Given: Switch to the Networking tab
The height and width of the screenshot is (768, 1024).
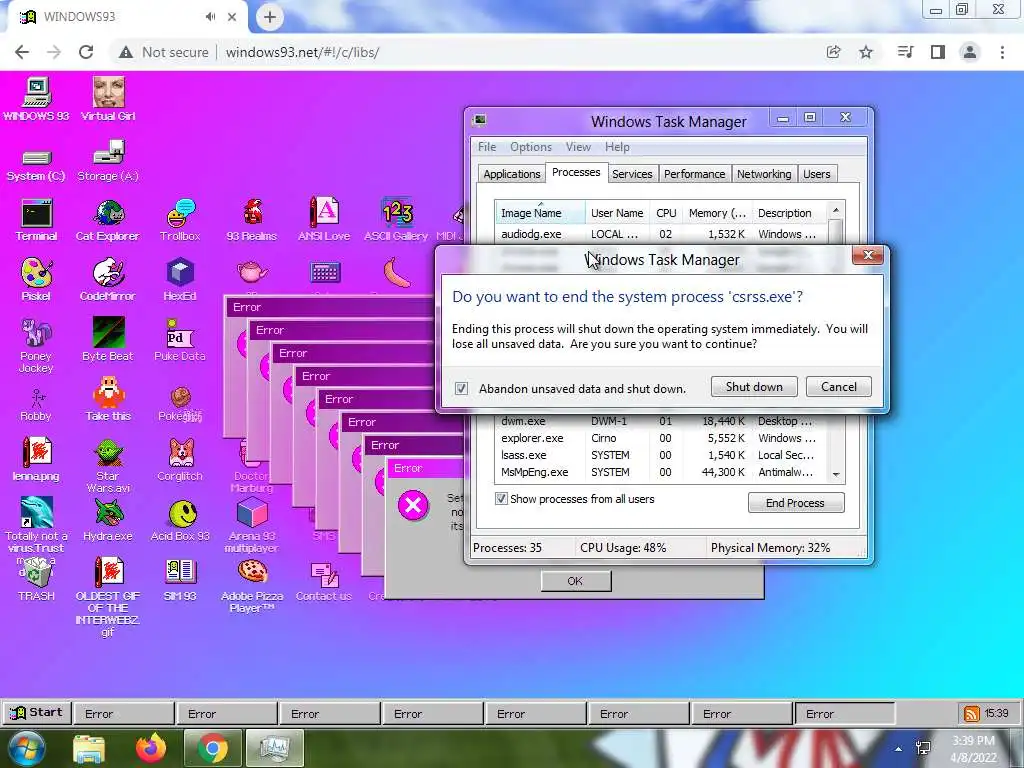Looking at the screenshot, I should (764, 174).
